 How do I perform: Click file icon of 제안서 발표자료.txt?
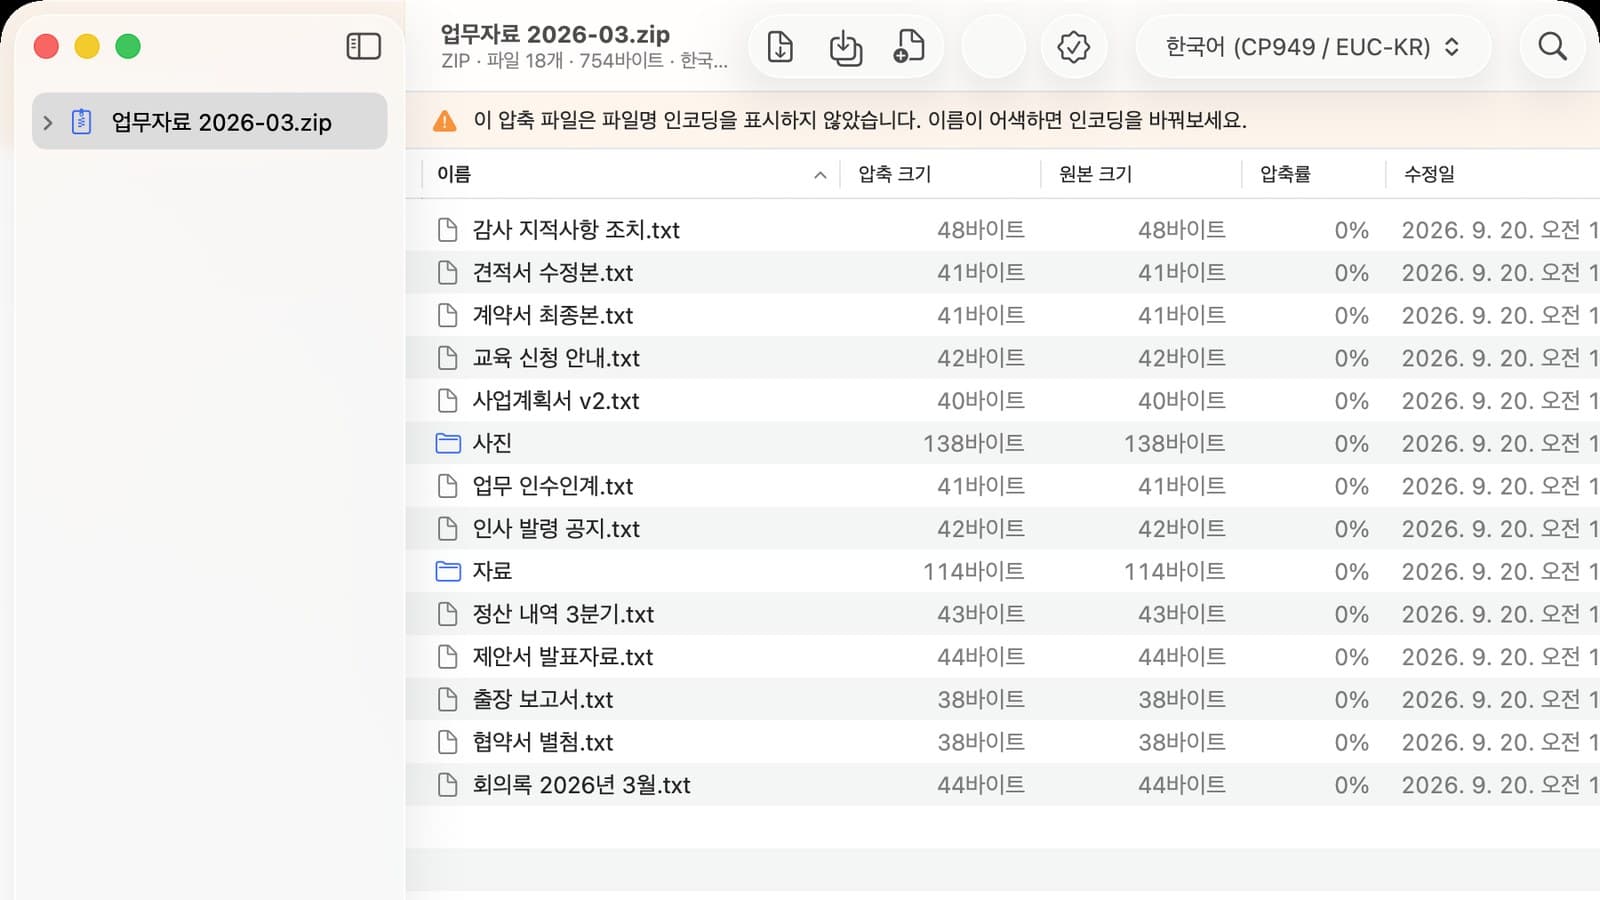click(x=448, y=657)
